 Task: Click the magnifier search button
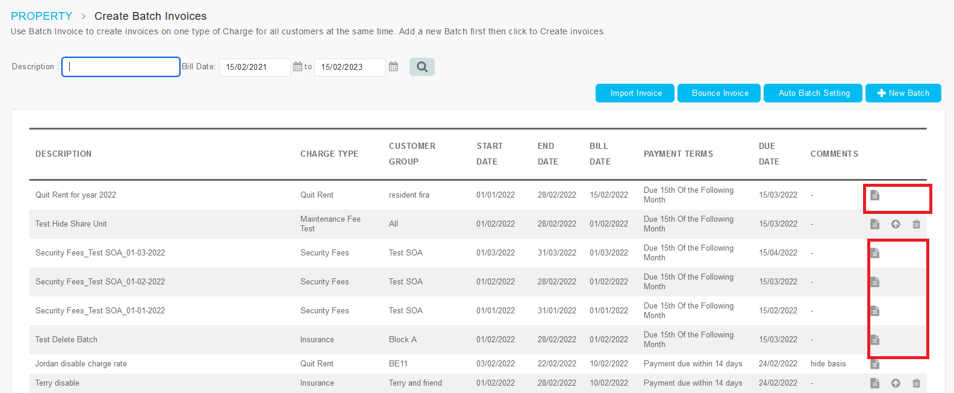422,67
